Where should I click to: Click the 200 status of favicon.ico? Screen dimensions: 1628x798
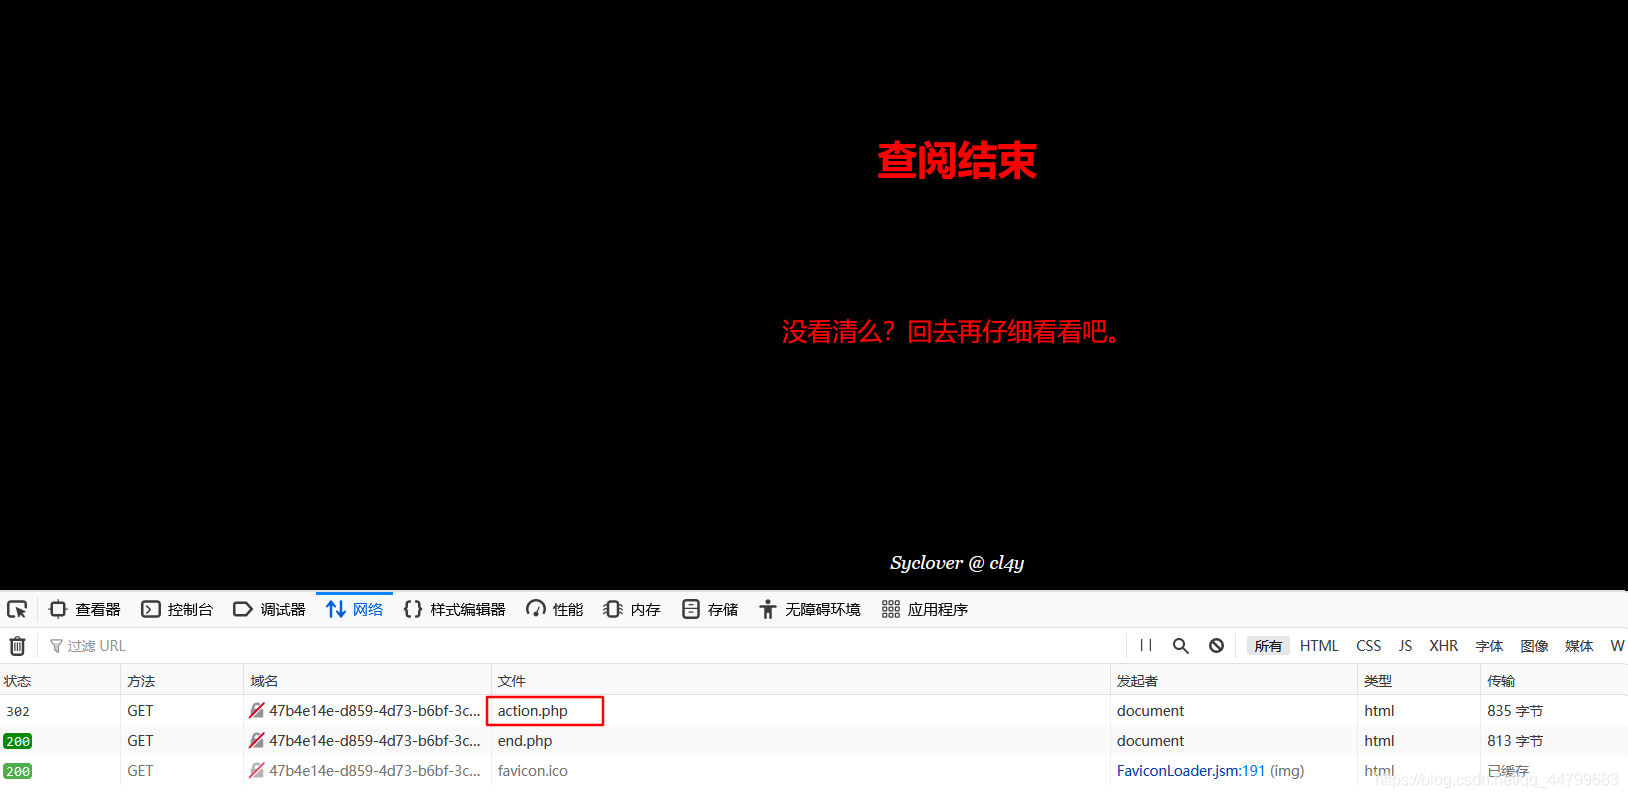tap(18, 771)
